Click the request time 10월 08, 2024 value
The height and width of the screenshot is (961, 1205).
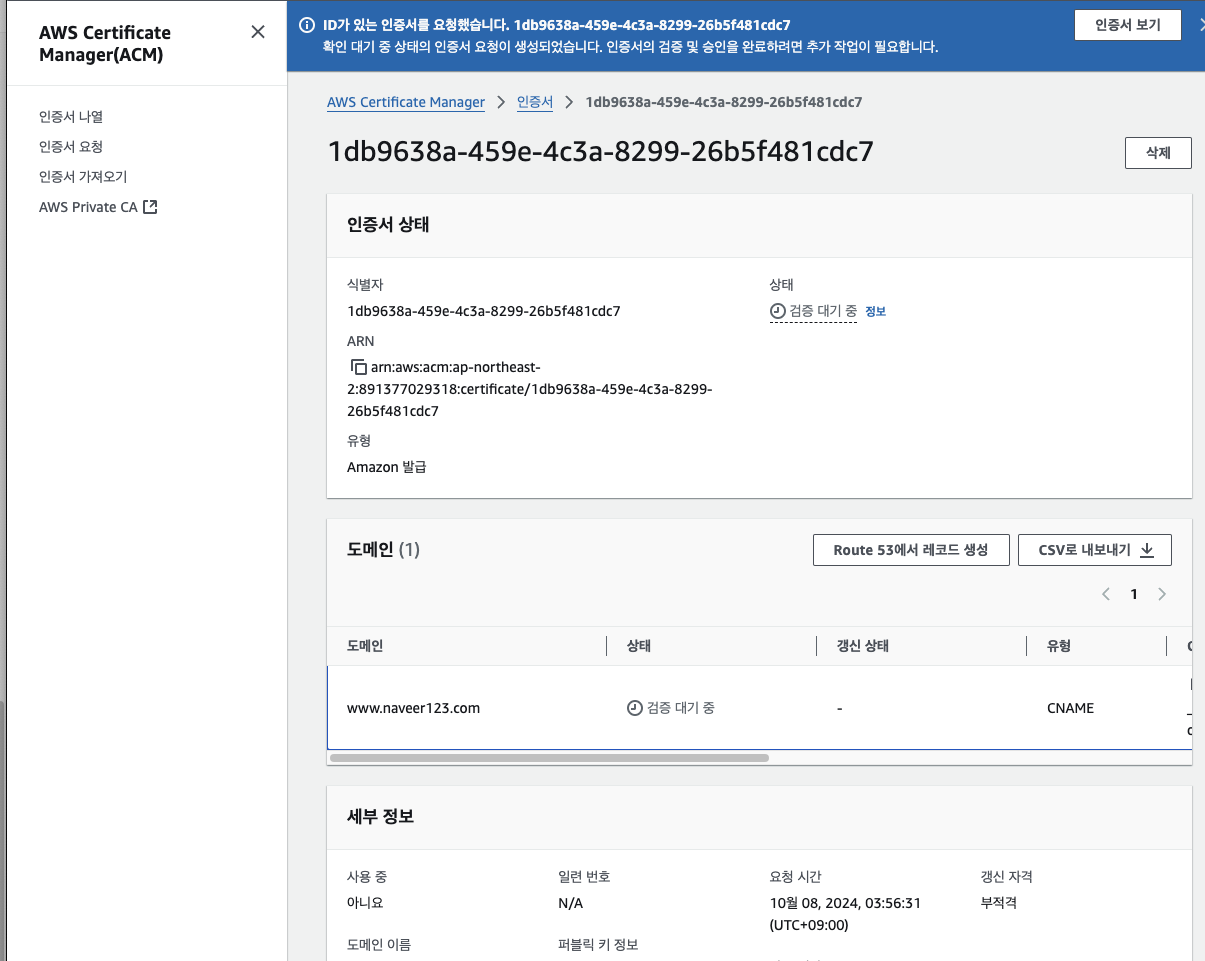(x=845, y=914)
